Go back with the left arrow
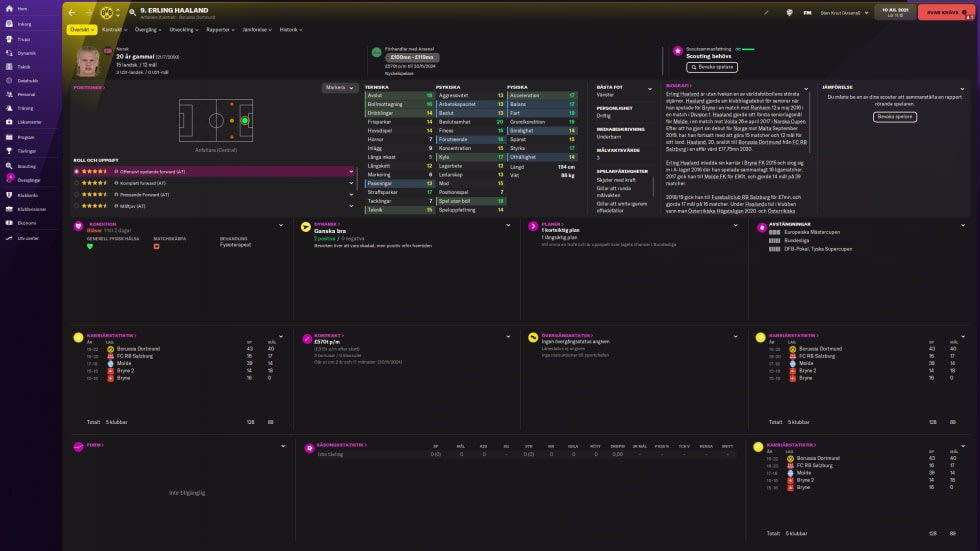 point(72,12)
